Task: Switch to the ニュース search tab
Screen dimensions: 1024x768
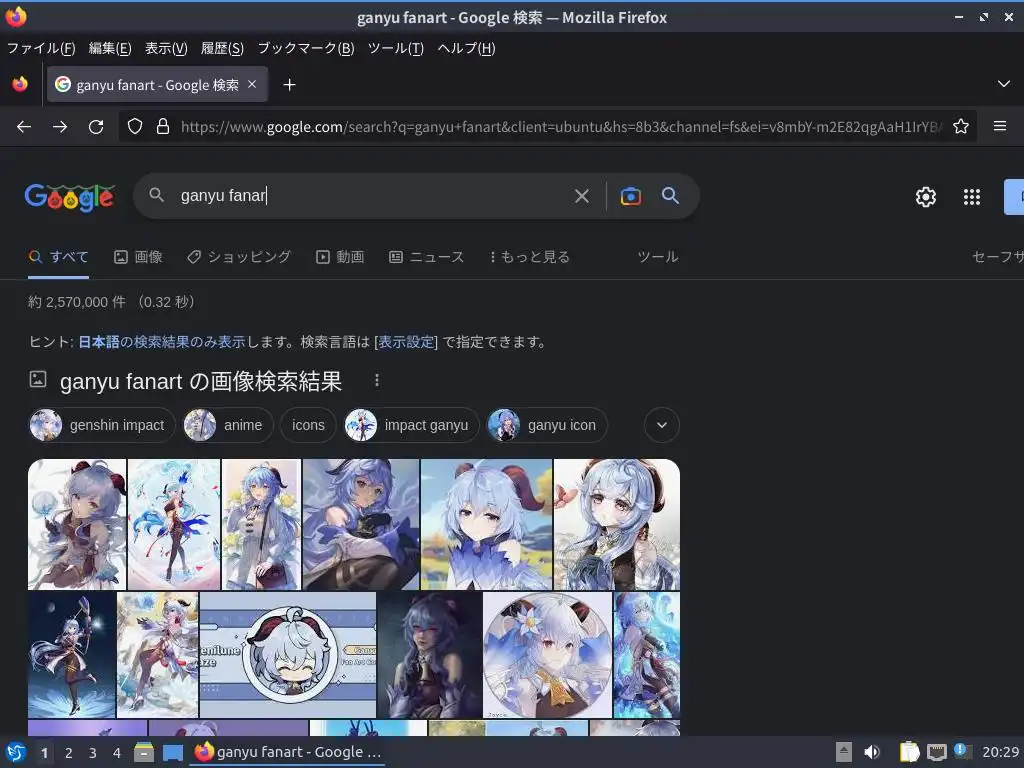Action: tap(426, 257)
